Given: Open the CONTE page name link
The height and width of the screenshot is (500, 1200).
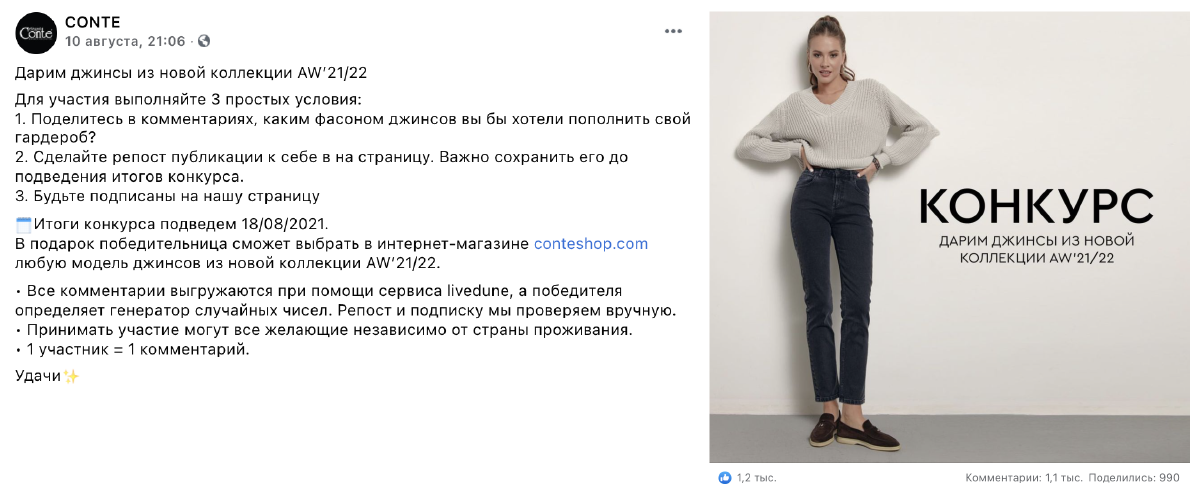Looking at the screenshot, I should pyautogui.click(x=93, y=22).
